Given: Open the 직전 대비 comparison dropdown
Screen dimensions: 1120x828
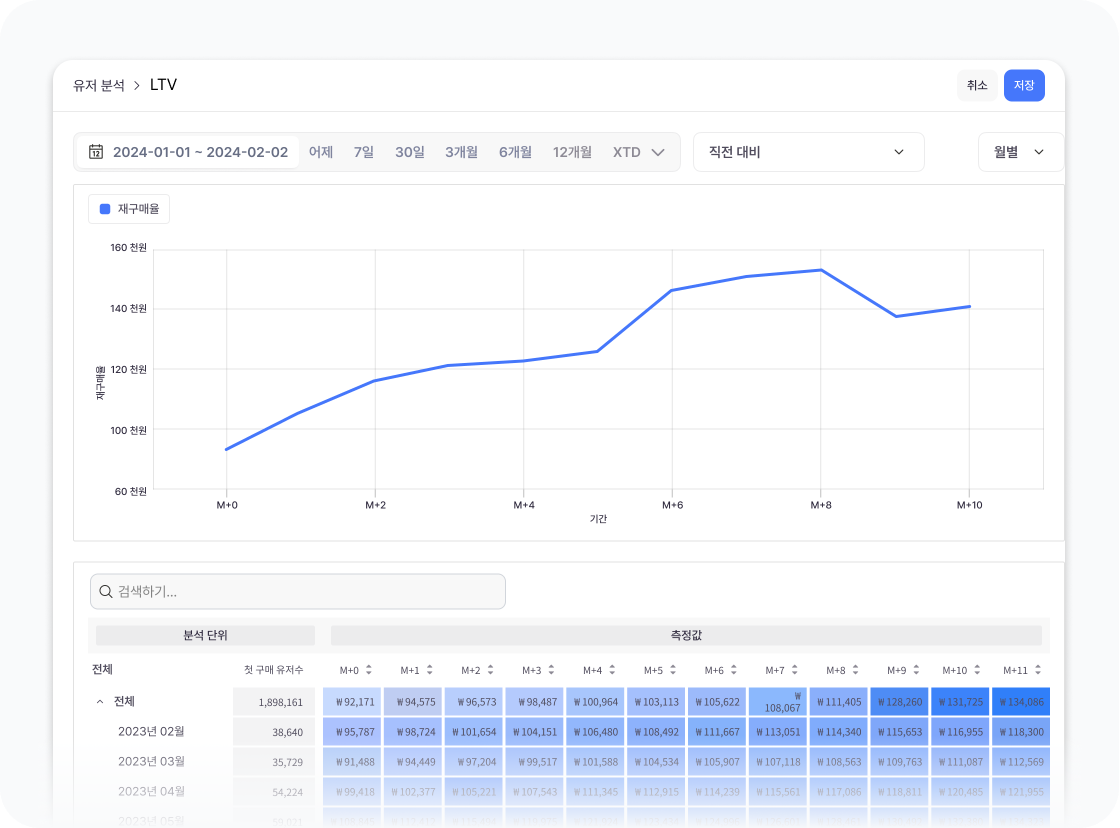Looking at the screenshot, I should [x=808, y=152].
